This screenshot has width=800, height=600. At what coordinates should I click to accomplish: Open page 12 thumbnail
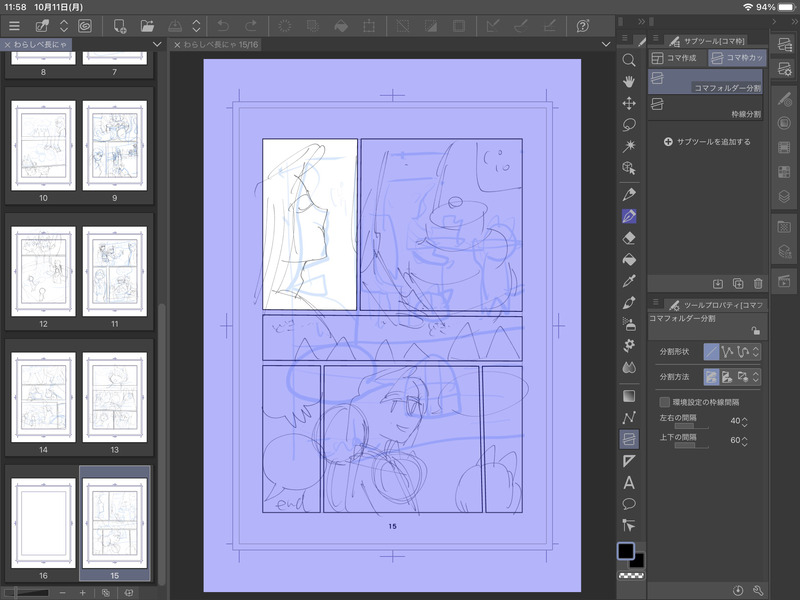[43, 271]
